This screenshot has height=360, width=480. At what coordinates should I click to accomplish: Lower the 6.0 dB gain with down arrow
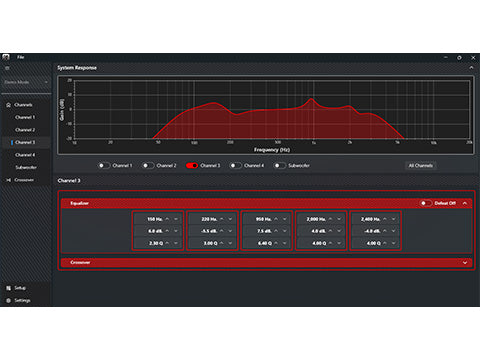(x=176, y=231)
